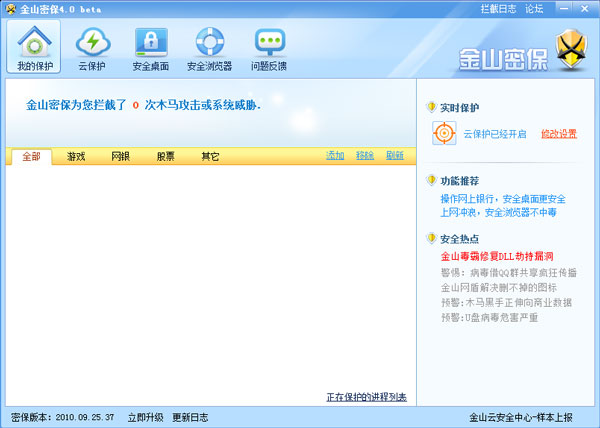
Task: Click the 金山密保 shield logo
Action: pos(571,50)
